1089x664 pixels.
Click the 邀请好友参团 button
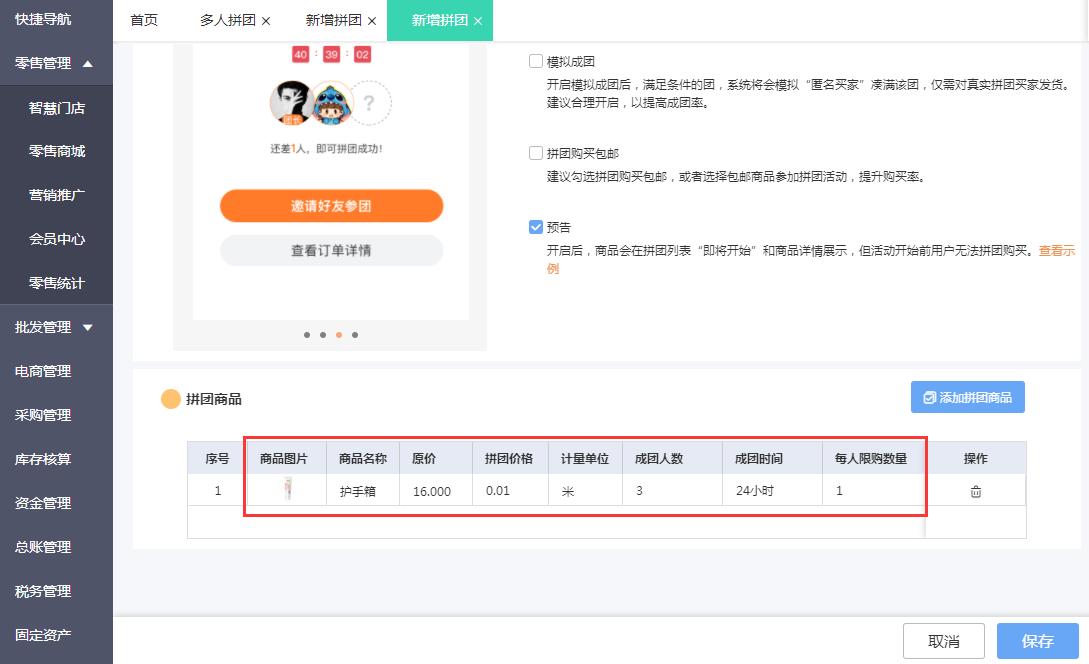tap(331, 206)
